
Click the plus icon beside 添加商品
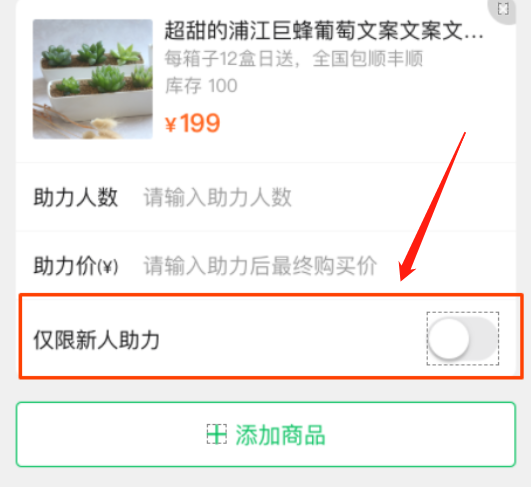[x=217, y=434]
